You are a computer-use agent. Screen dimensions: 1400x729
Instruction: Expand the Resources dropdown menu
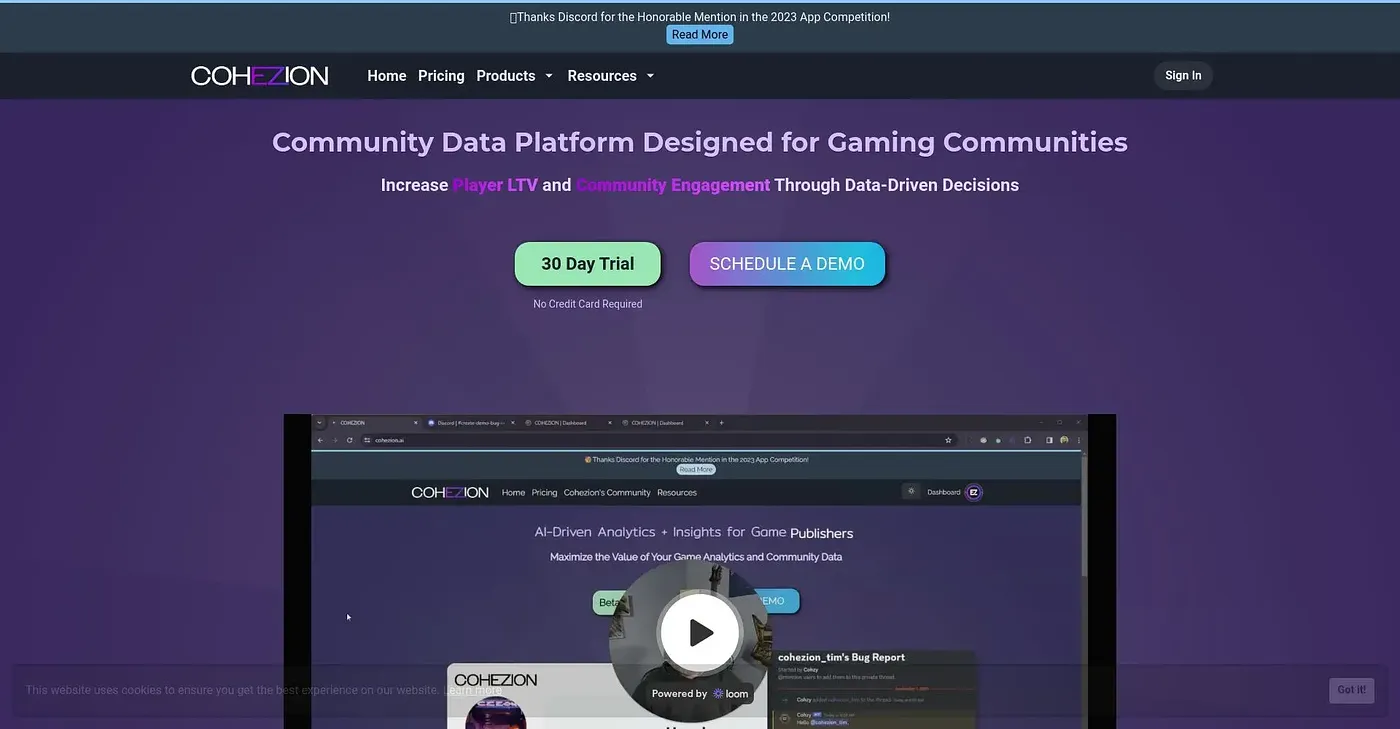(611, 76)
